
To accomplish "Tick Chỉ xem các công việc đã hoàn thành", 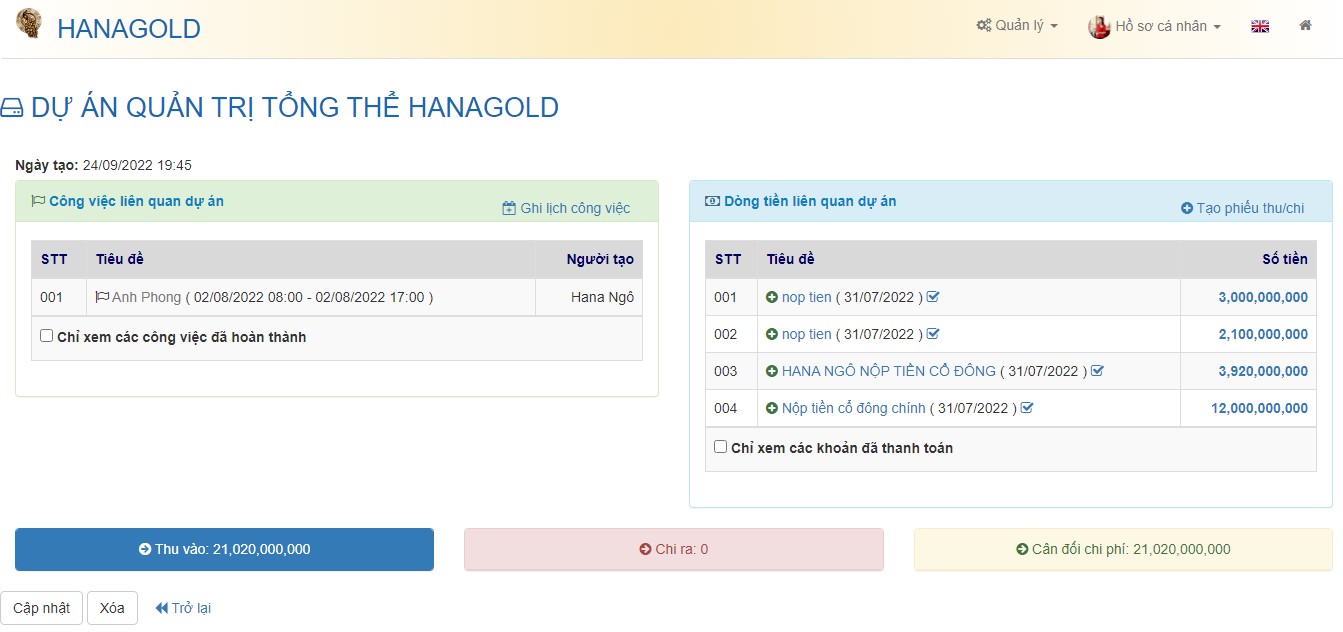I will tap(46, 336).
